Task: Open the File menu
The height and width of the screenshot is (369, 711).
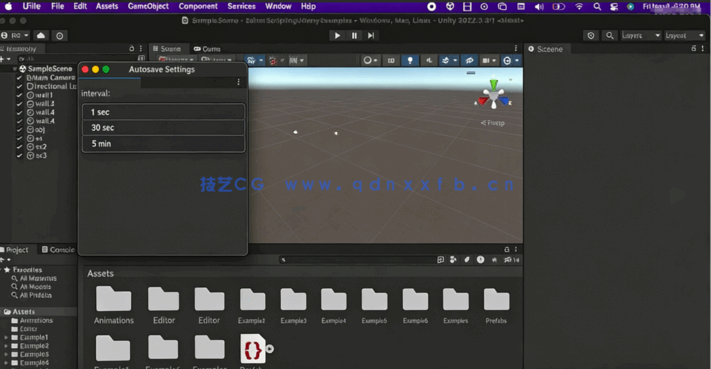Action: (58, 6)
